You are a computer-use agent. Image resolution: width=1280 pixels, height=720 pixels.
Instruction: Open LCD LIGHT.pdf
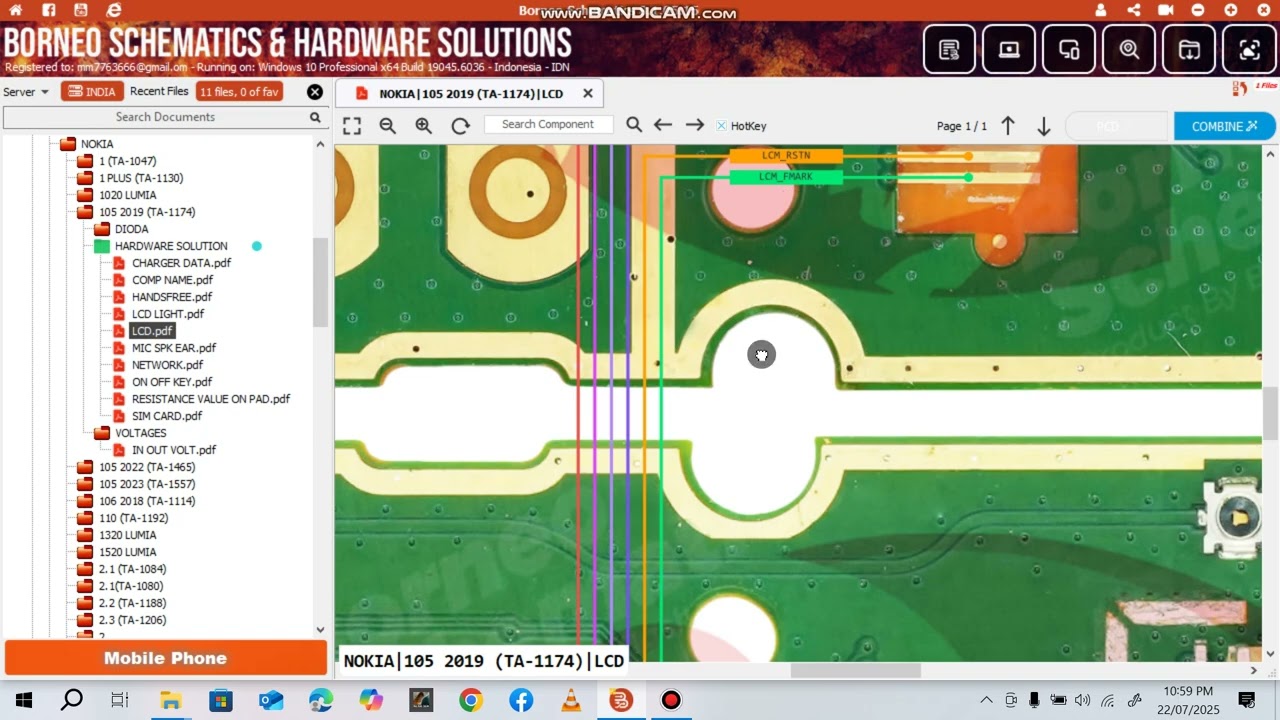tap(167, 314)
